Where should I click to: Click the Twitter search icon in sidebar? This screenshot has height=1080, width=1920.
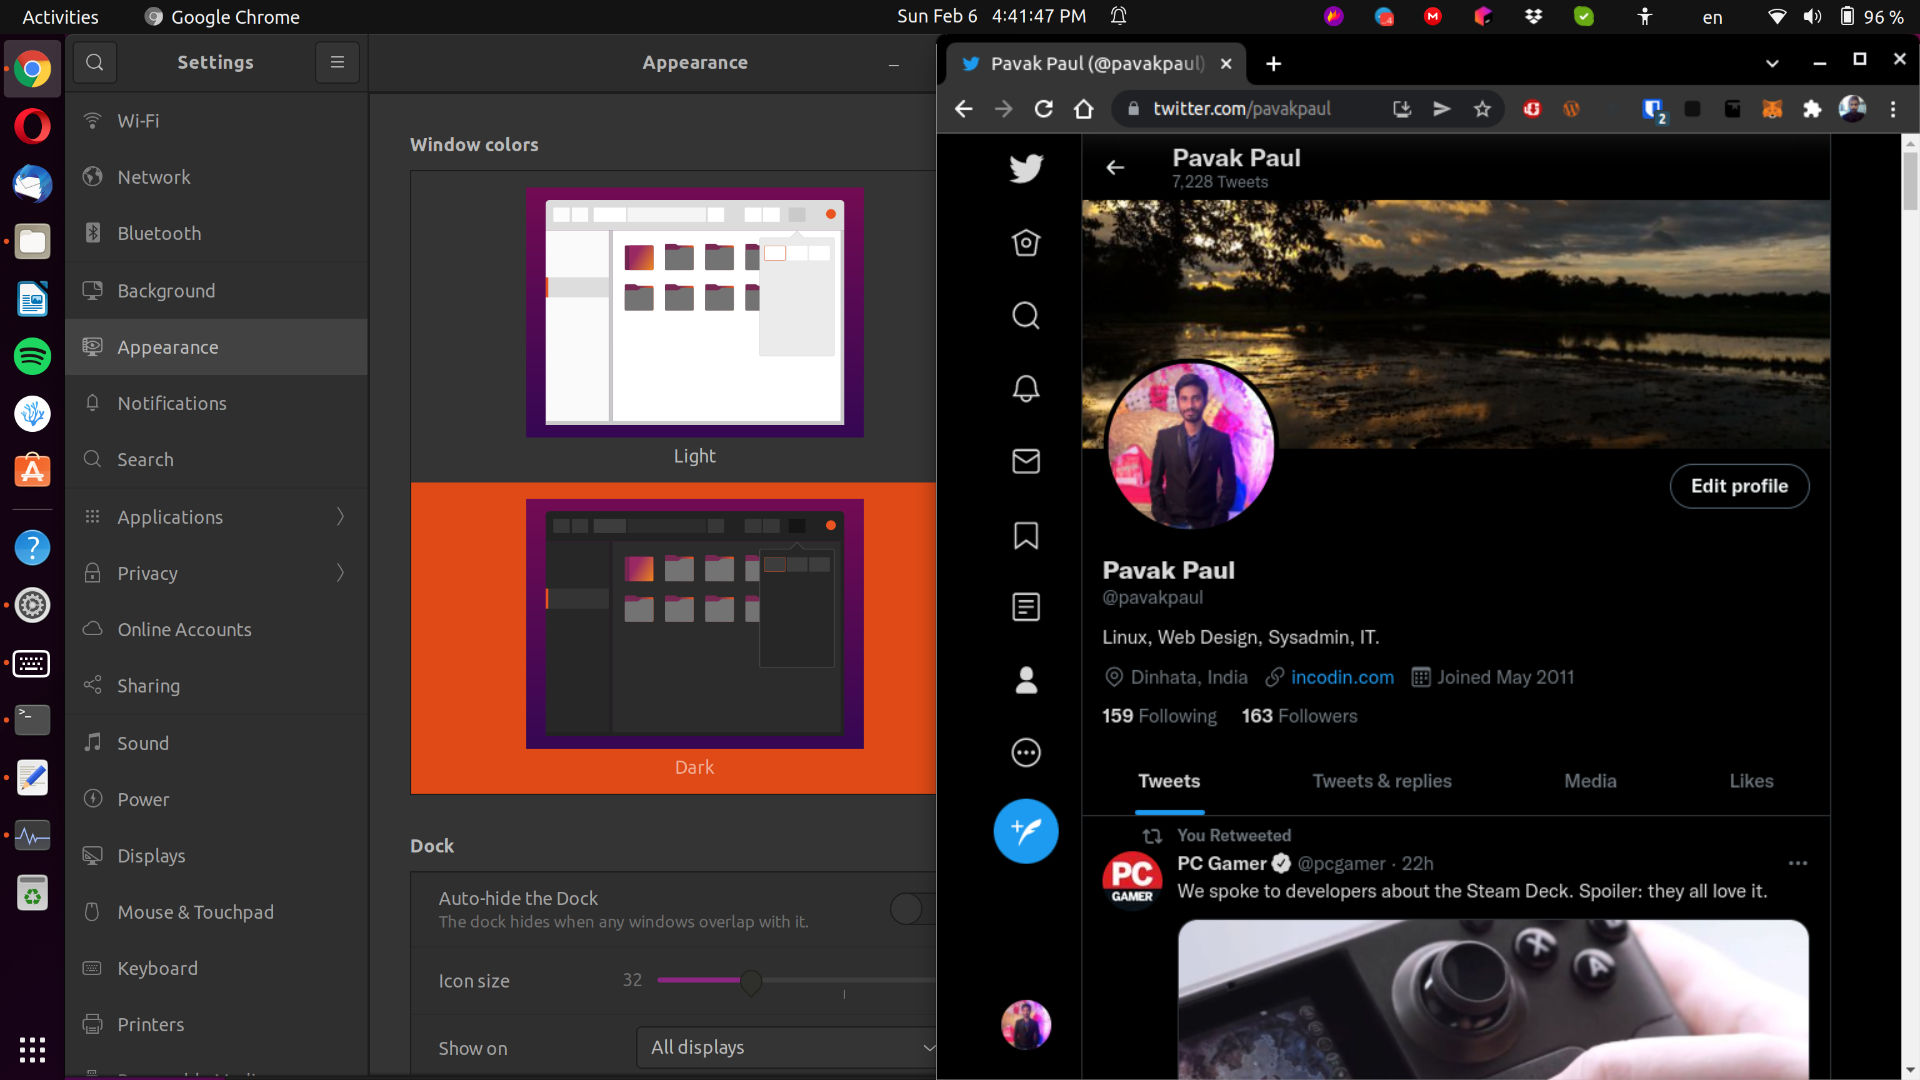pyautogui.click(x=1026, y=316)
